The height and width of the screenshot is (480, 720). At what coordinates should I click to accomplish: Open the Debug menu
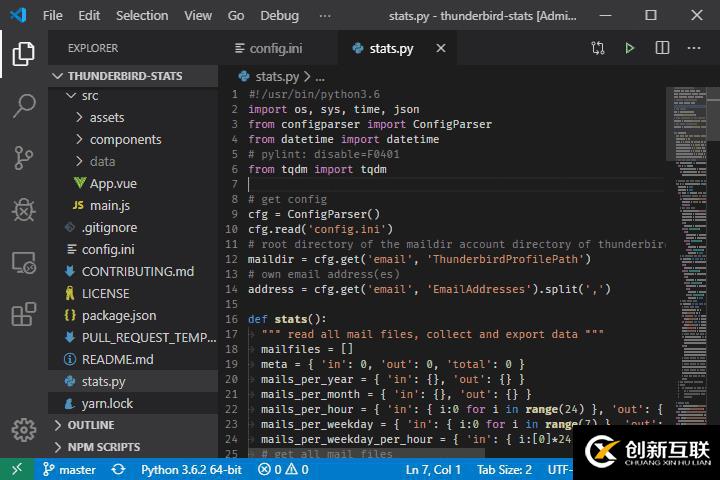tap(279, 16)
